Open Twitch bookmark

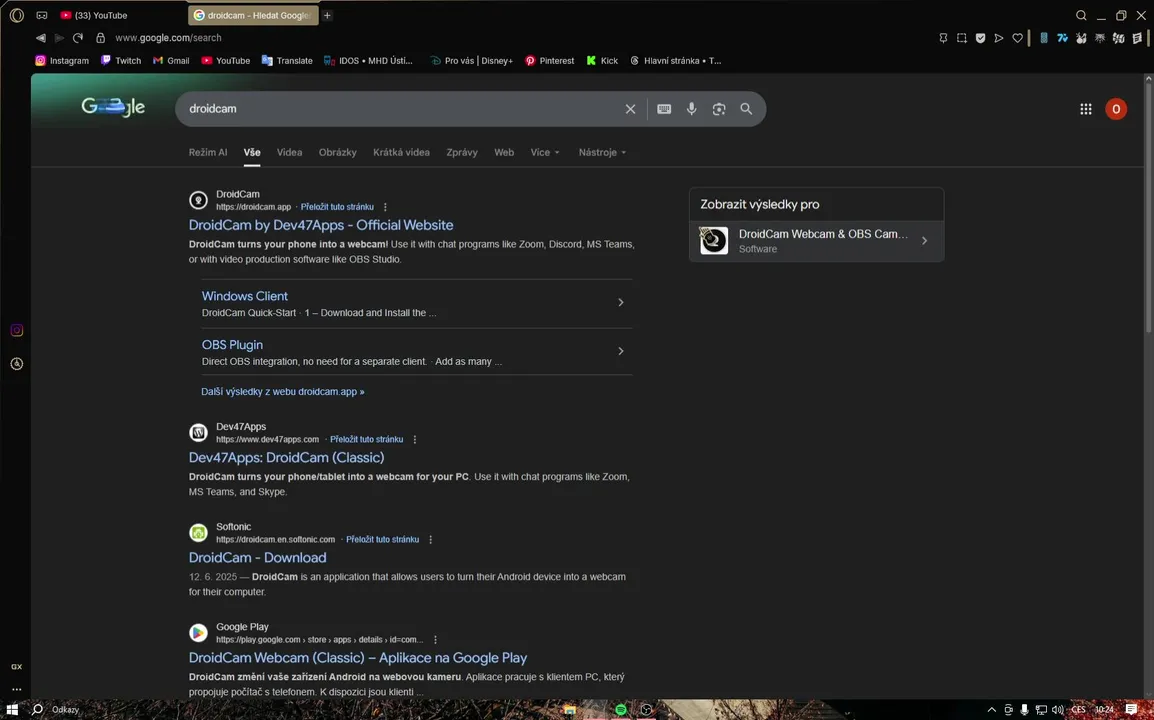click(x=121, y=60)
